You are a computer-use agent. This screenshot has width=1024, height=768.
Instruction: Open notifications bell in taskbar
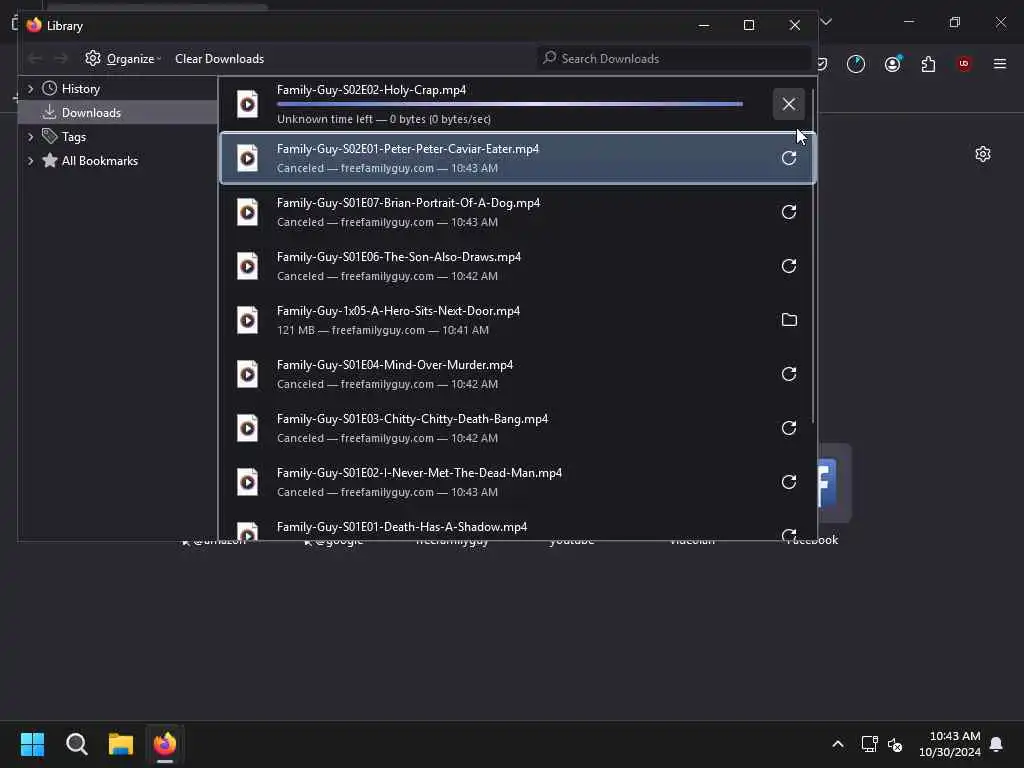tap(996, 744)
